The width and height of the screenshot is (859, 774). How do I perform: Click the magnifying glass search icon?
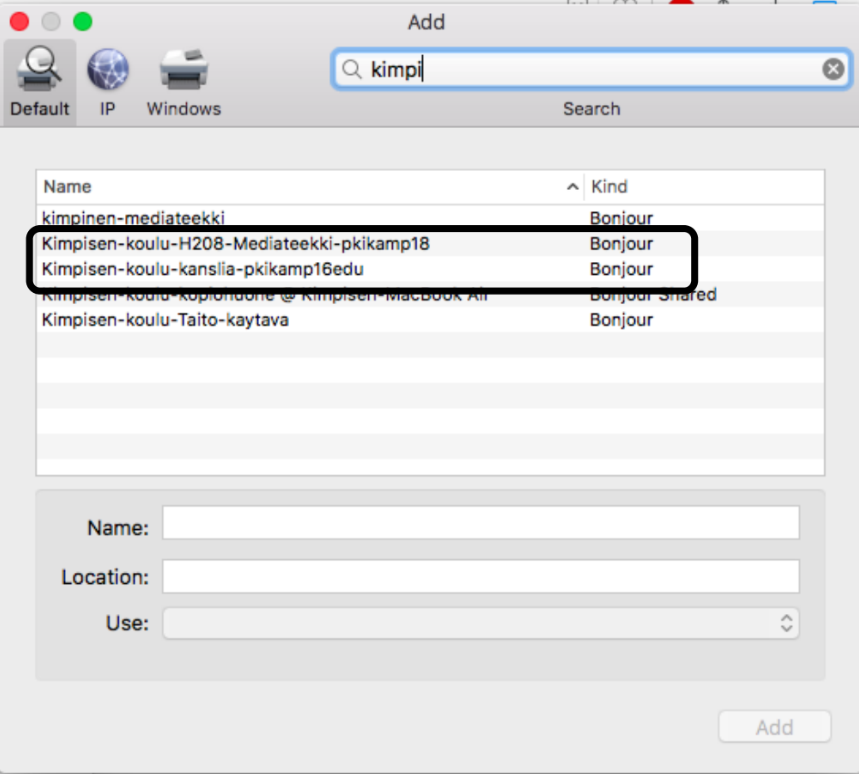[351, 69]
